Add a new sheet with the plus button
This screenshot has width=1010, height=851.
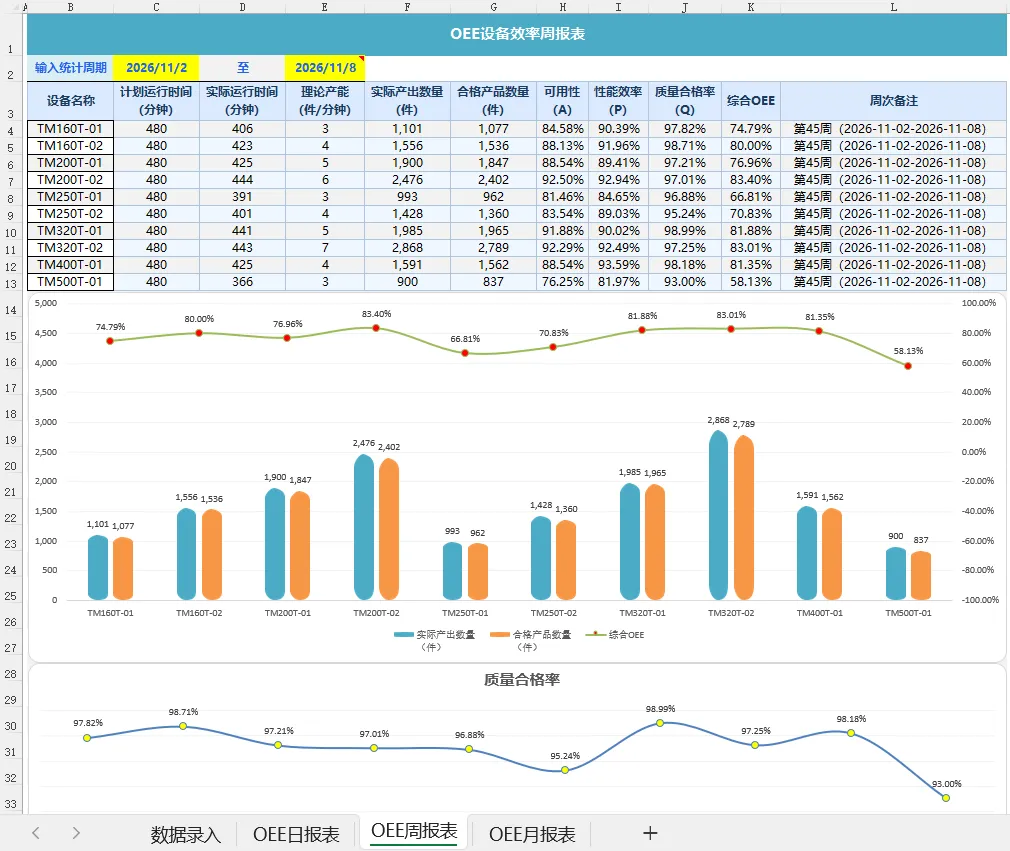[x=650, y=833]
